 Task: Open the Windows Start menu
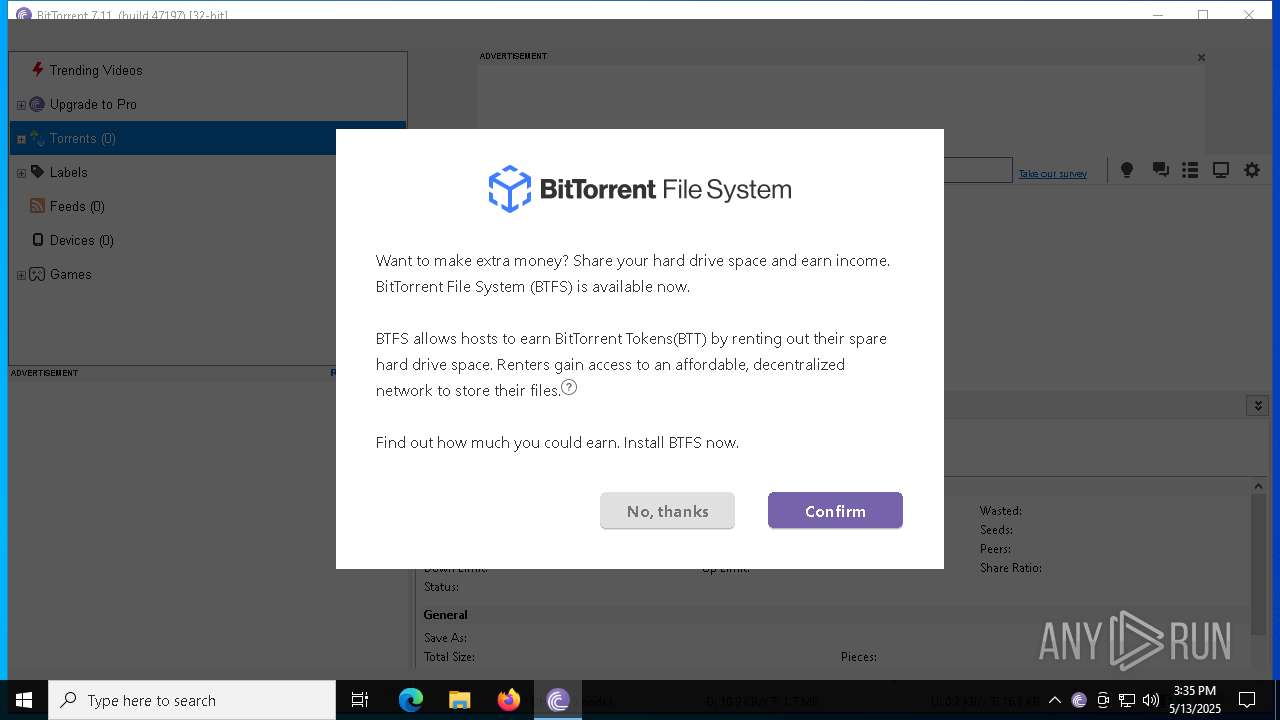coord(24,700)
